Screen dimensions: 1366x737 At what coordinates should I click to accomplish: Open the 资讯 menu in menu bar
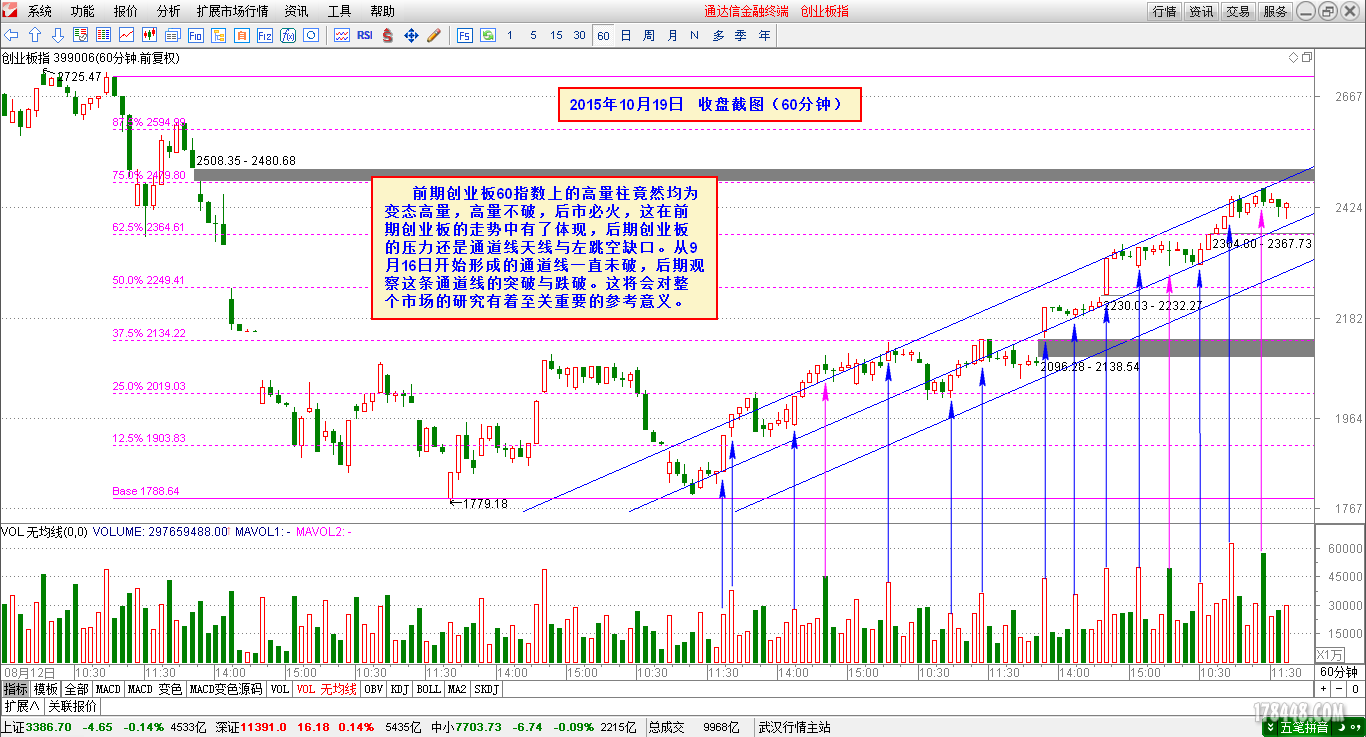(297, 11)
